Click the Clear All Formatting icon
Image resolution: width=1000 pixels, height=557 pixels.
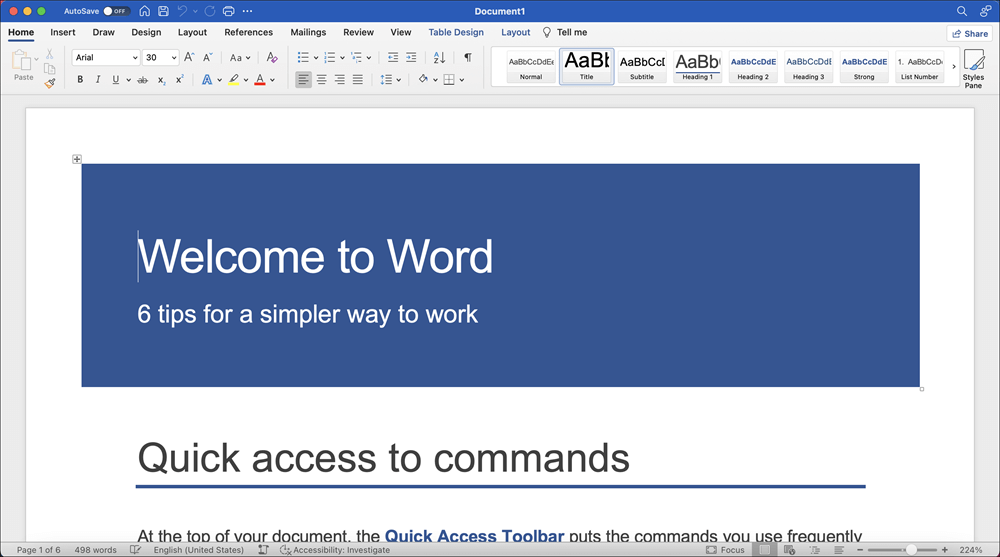tap(272, 58)
